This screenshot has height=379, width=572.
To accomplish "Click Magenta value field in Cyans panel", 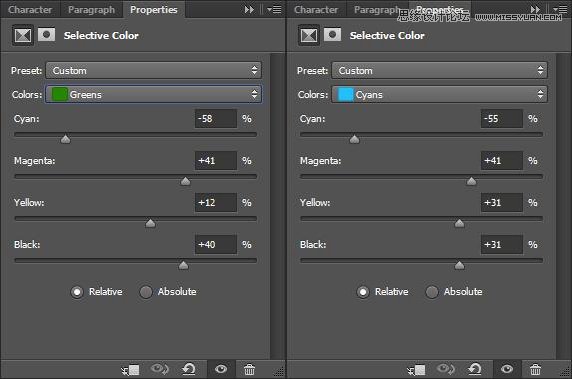I will (x=502, y=161).
